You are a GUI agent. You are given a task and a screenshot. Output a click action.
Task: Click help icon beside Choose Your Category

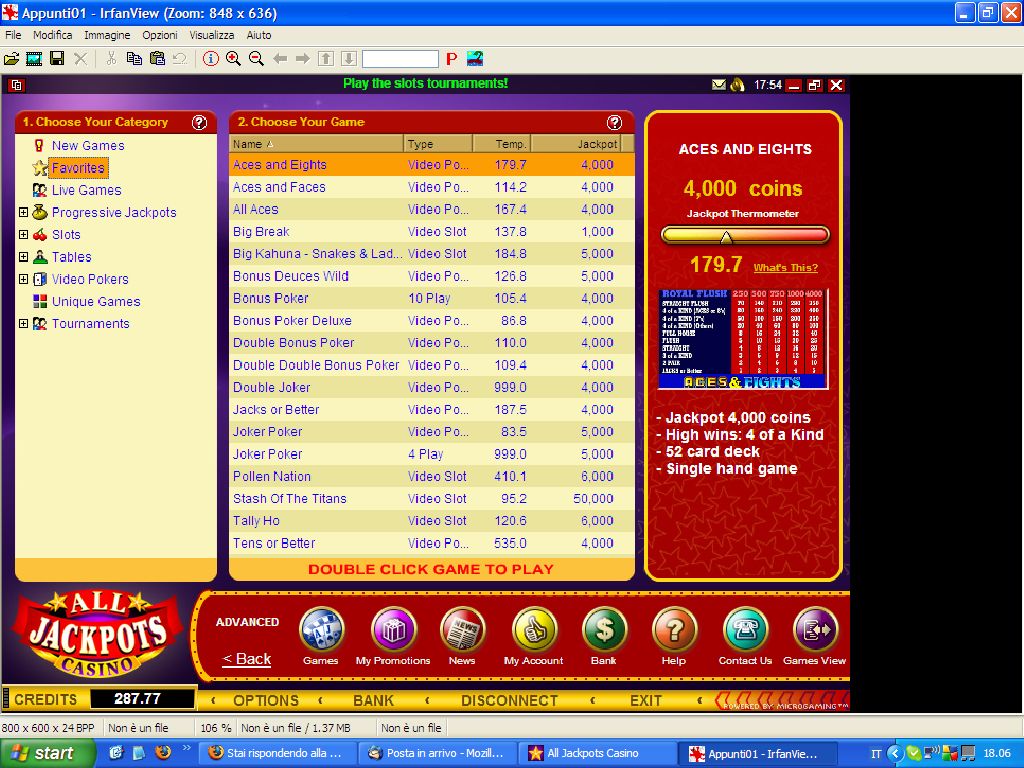[x=199, y=122]
